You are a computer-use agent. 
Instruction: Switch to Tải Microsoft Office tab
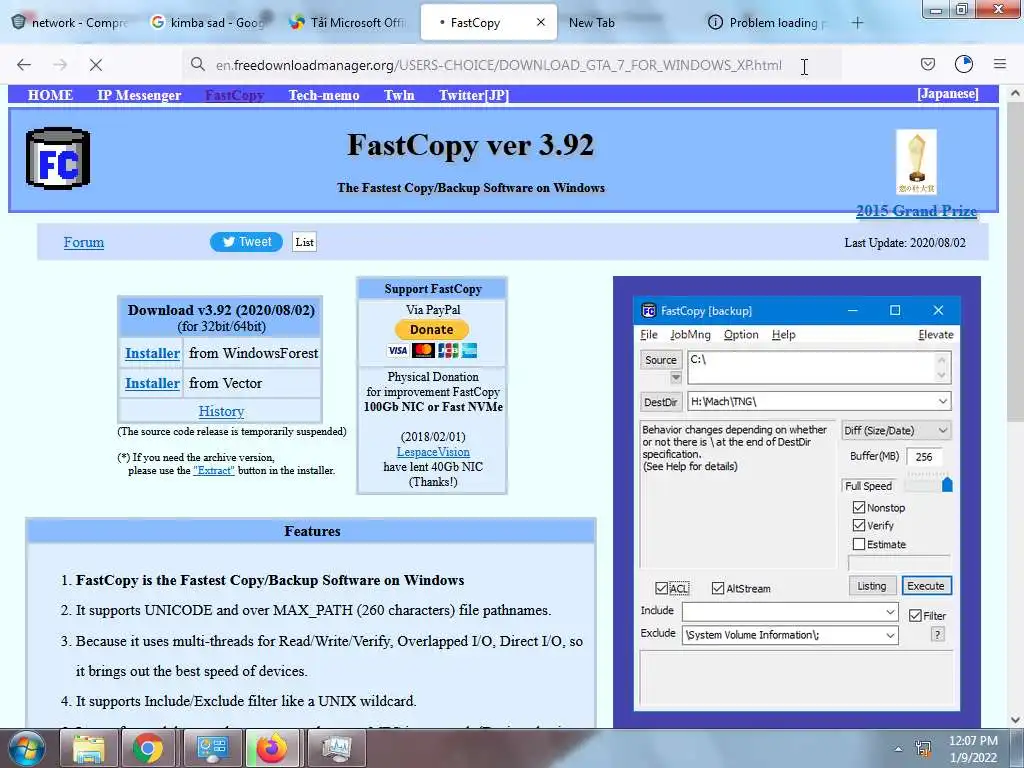[x=348, y=23]
